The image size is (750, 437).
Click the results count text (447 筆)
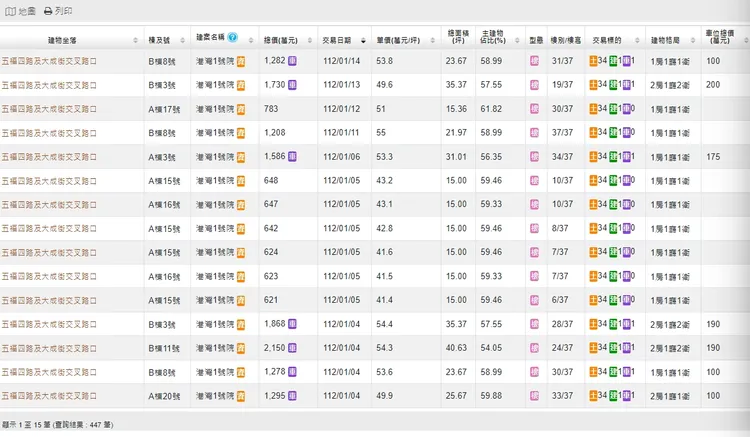(x=57, y=425)
